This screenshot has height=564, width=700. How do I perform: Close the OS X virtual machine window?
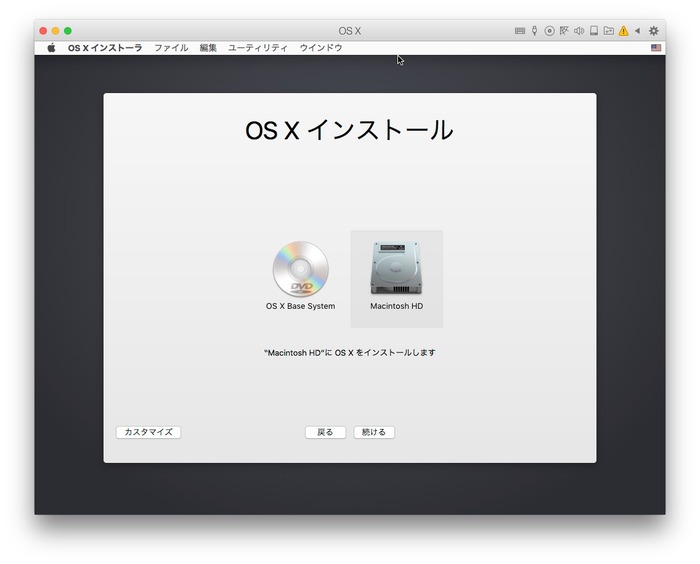pos(43,31)
